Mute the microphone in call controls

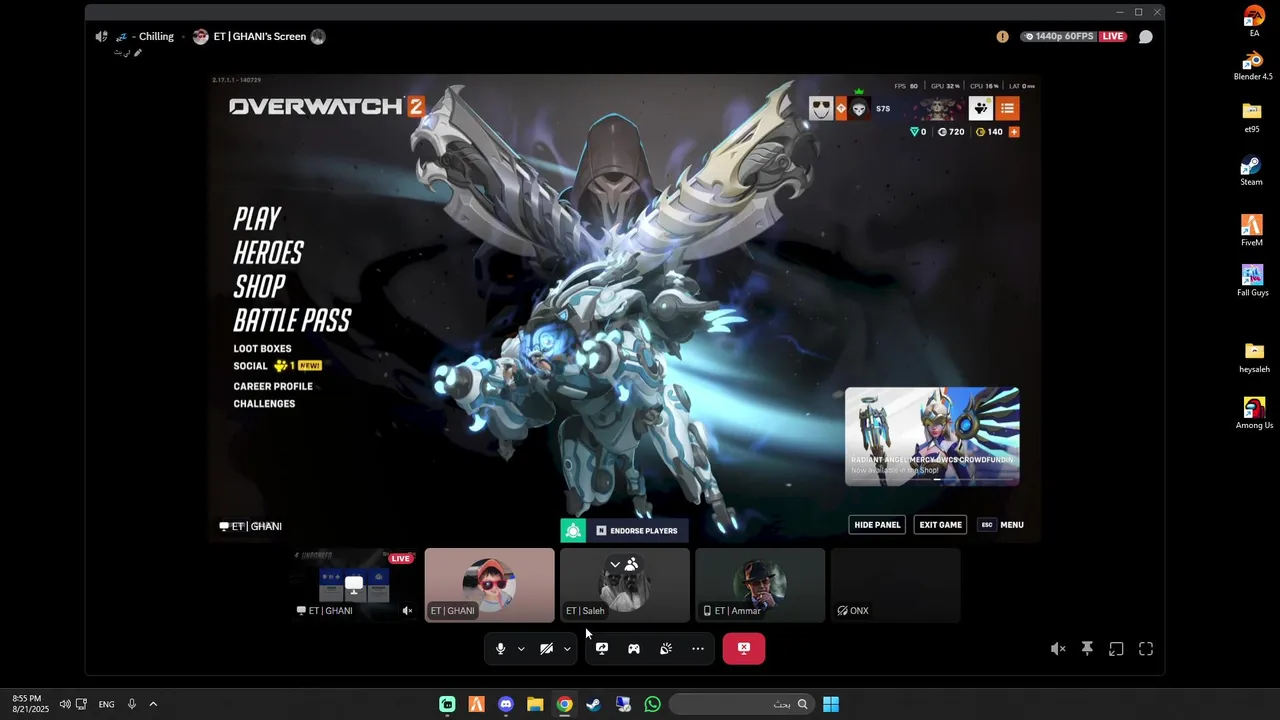[x=501, y=649]
